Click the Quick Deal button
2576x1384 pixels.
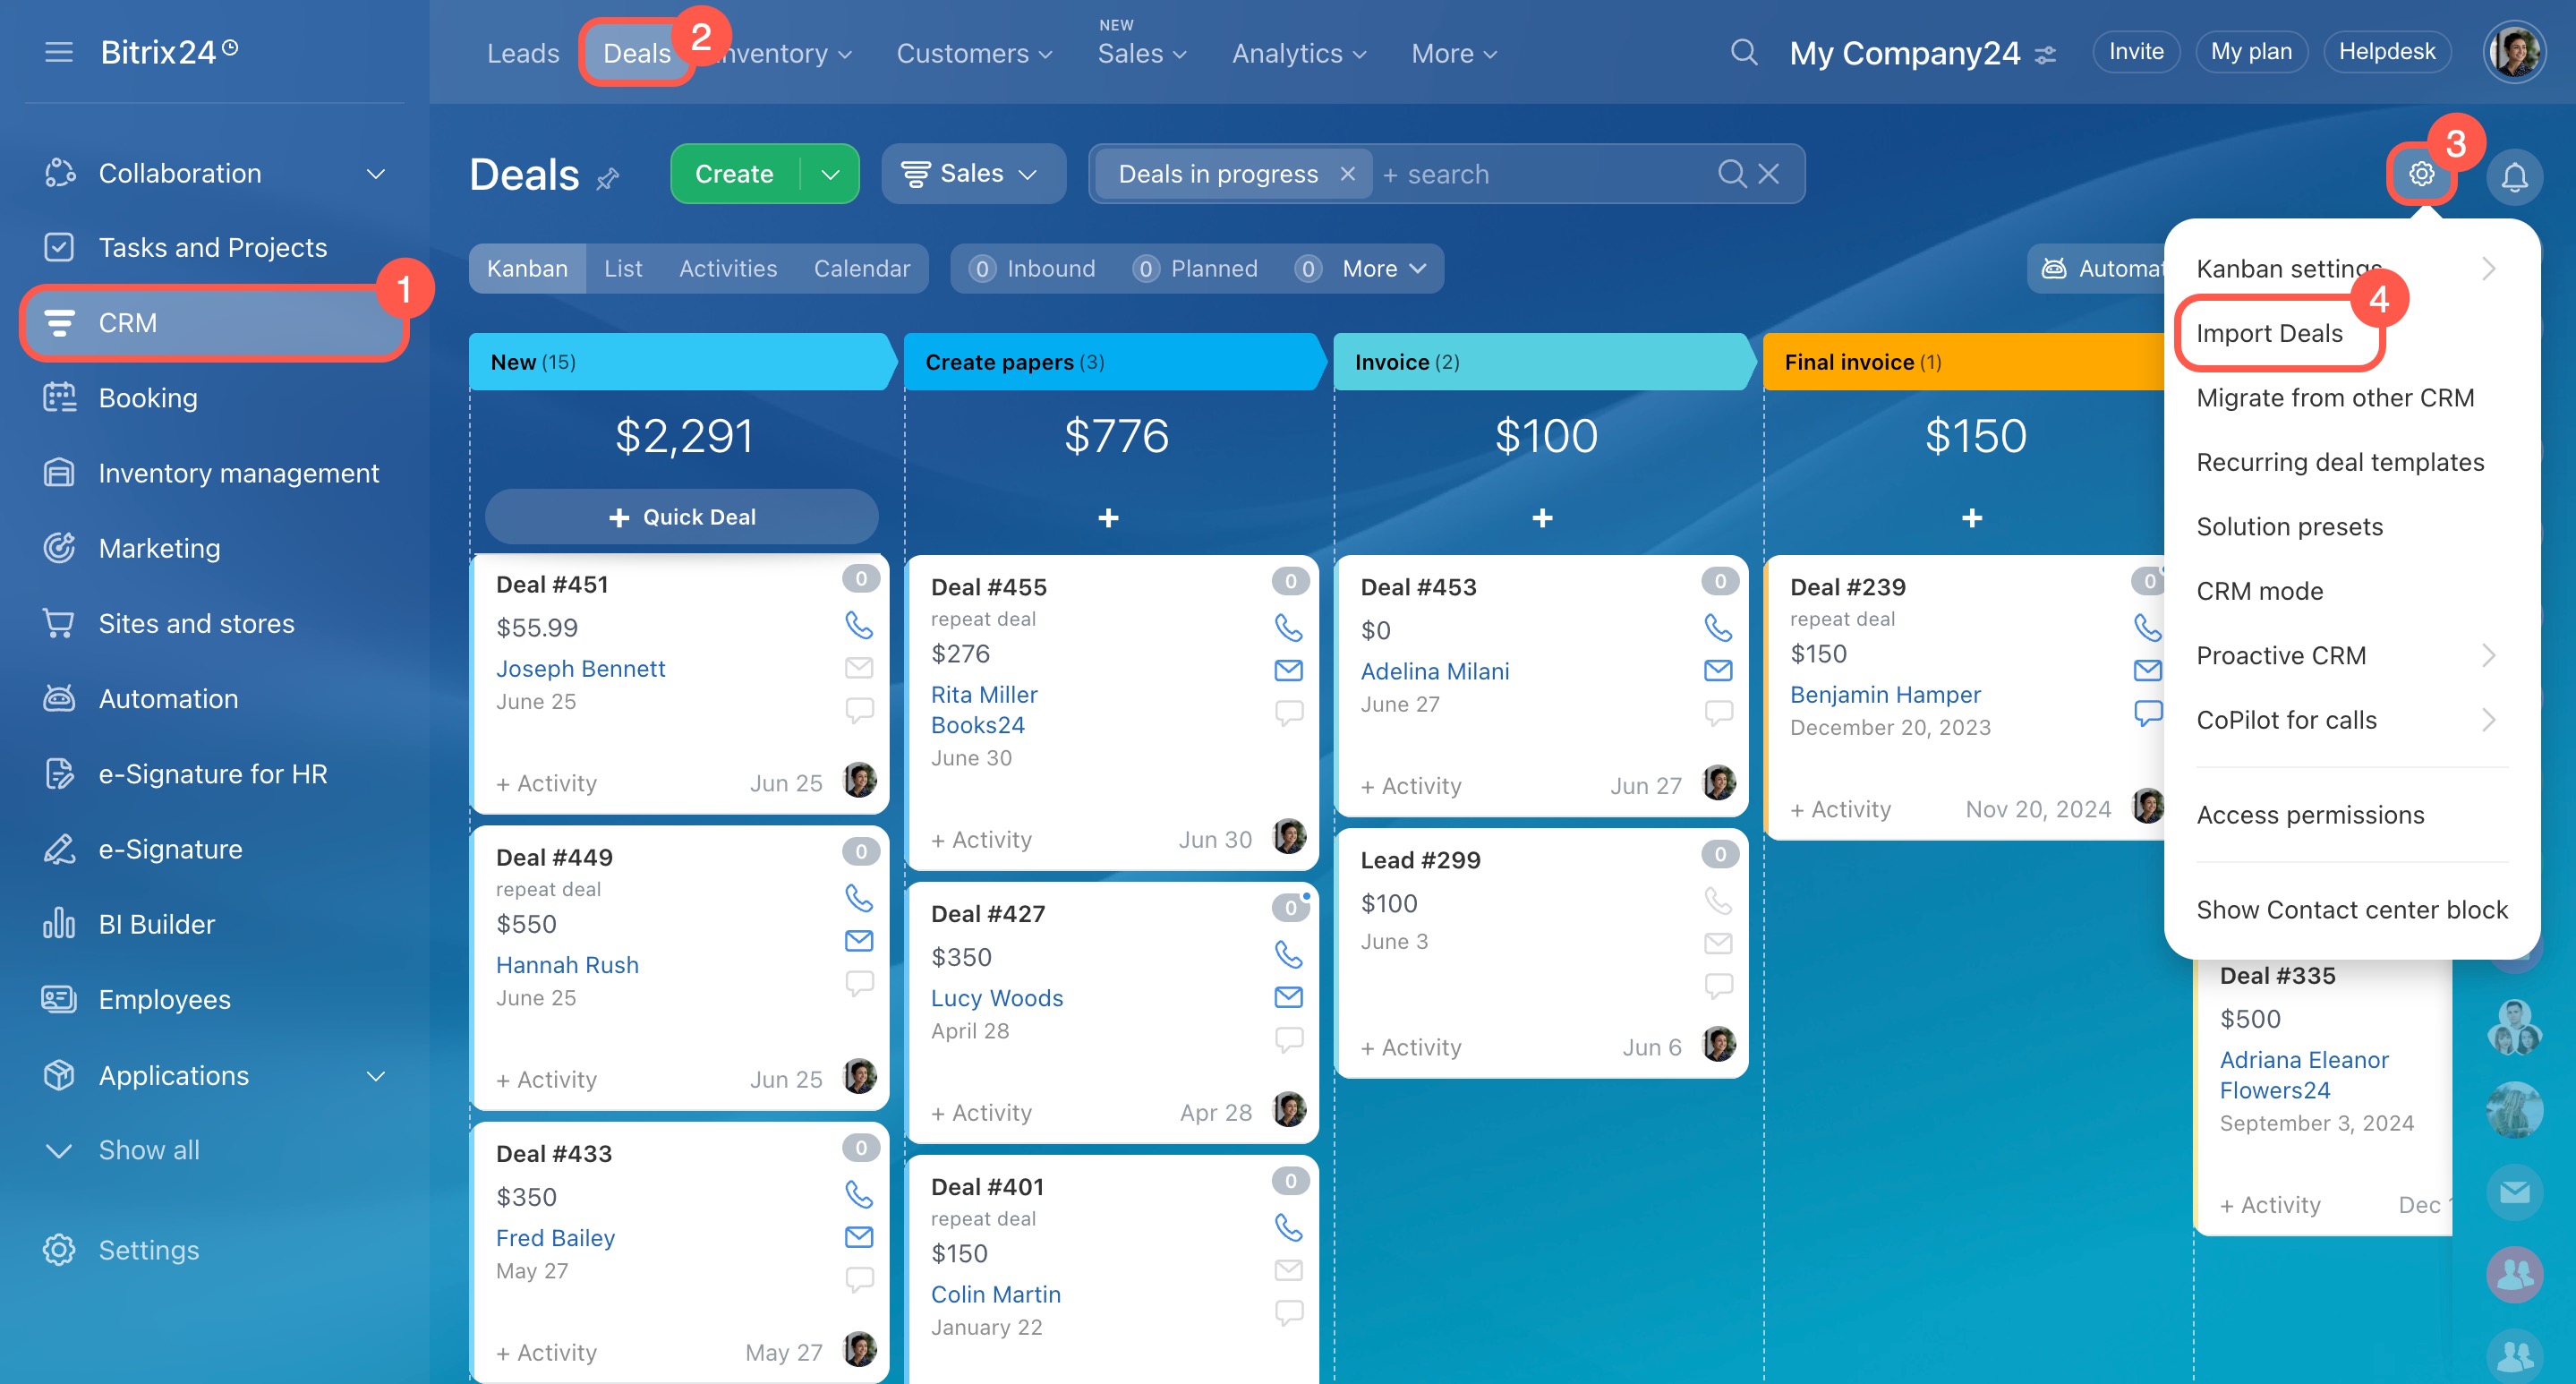681,517
